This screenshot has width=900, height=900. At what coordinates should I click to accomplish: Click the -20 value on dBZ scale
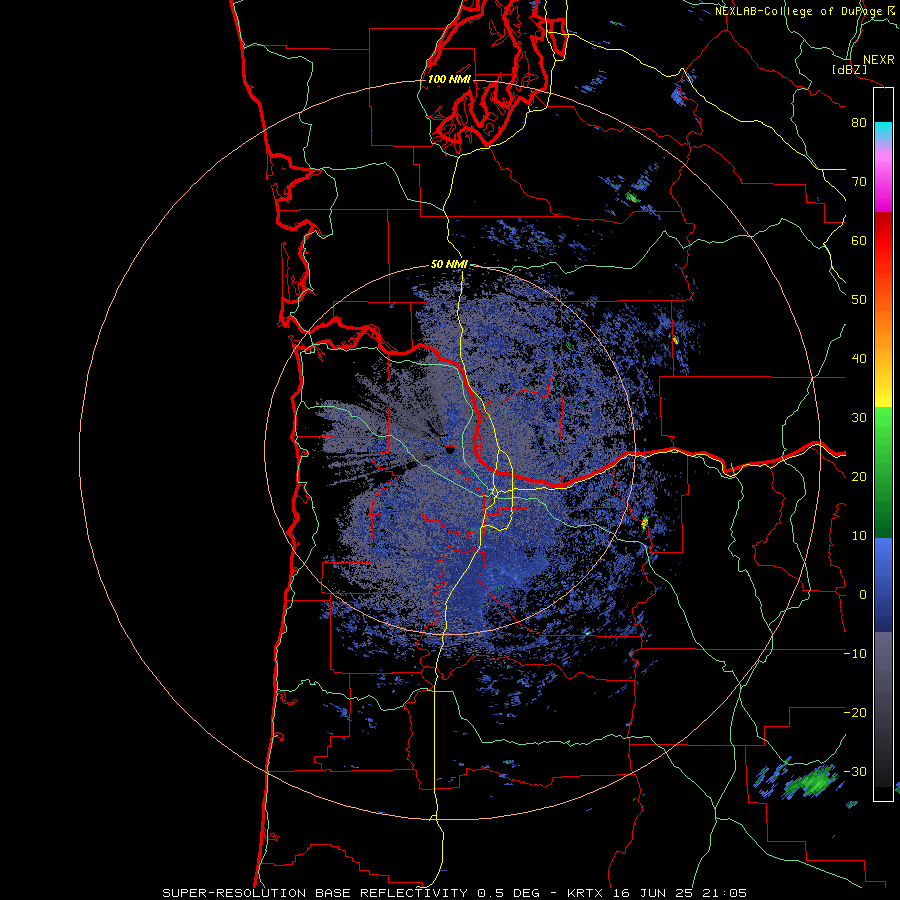pos(855,713)
